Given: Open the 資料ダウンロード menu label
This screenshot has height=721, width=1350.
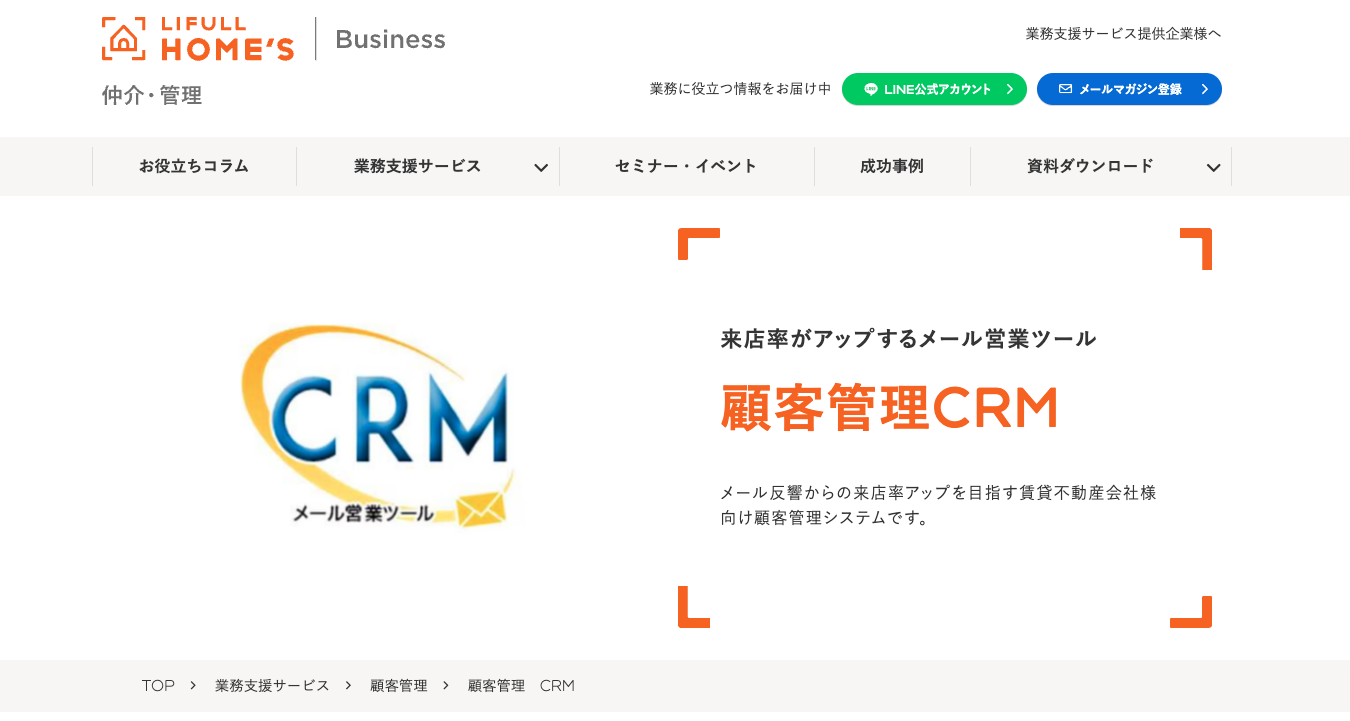Looking at the screenshot, I should [x=1090, y=166].
